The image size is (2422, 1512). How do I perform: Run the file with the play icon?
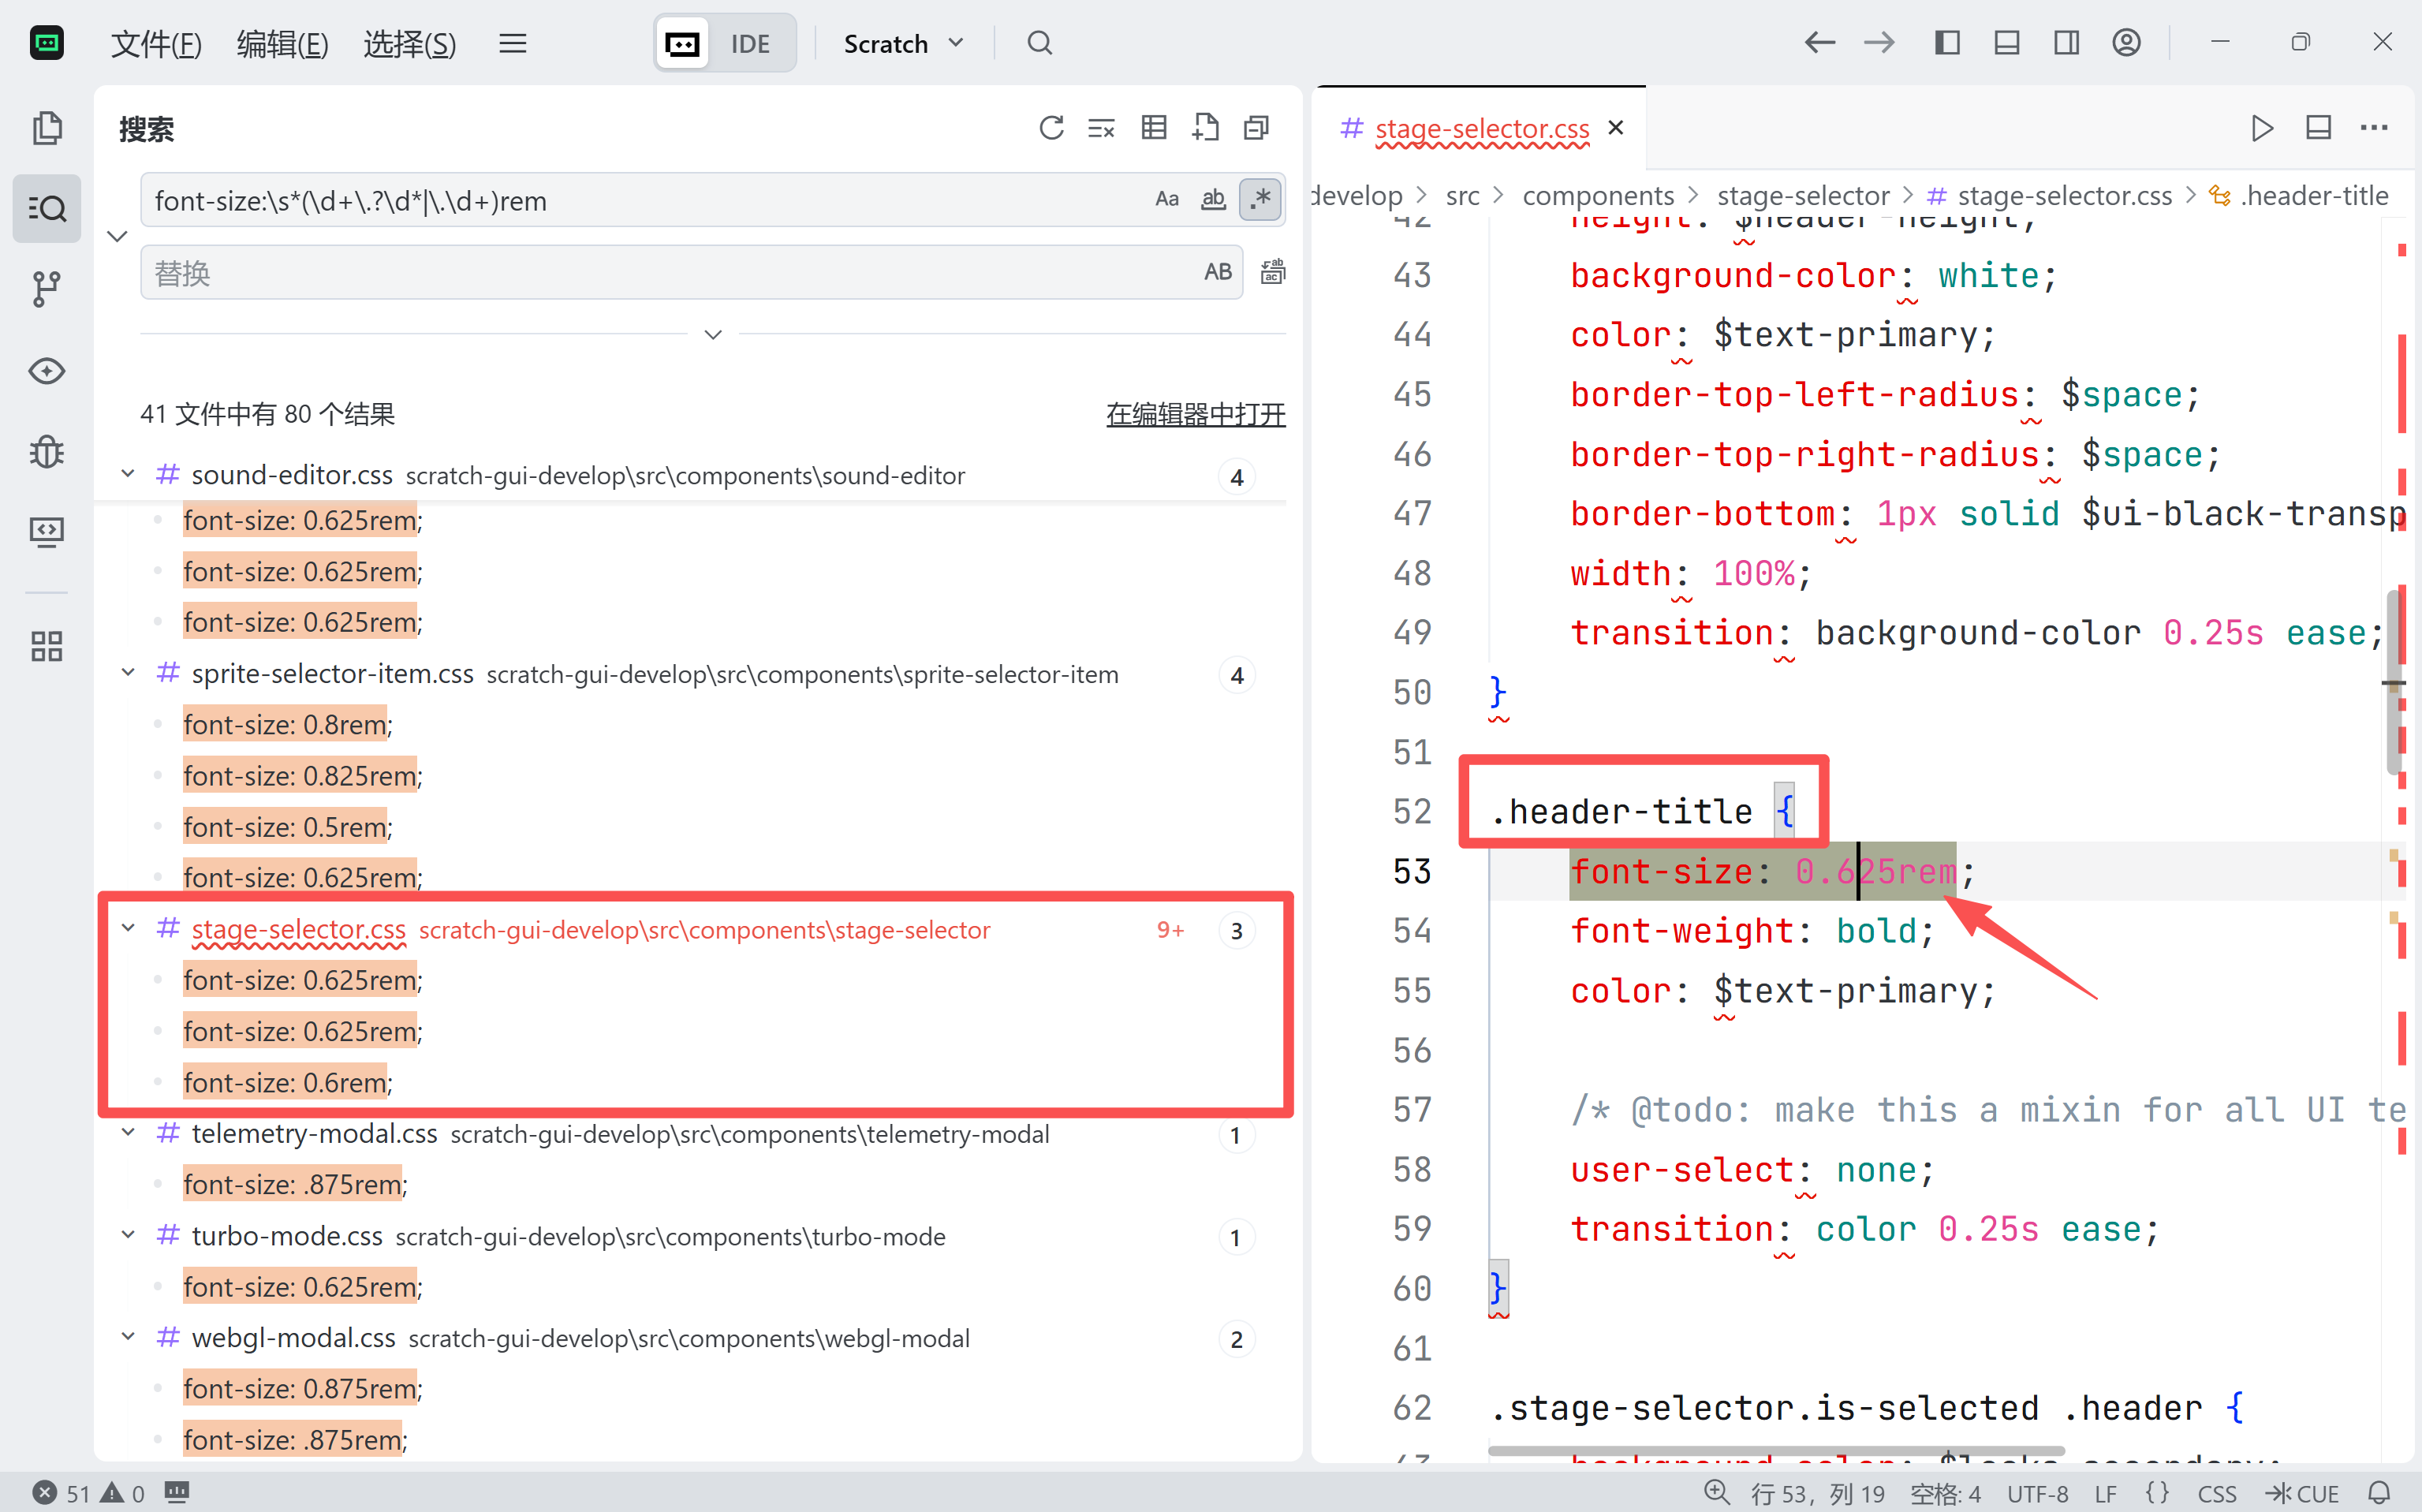[2262, 128]
